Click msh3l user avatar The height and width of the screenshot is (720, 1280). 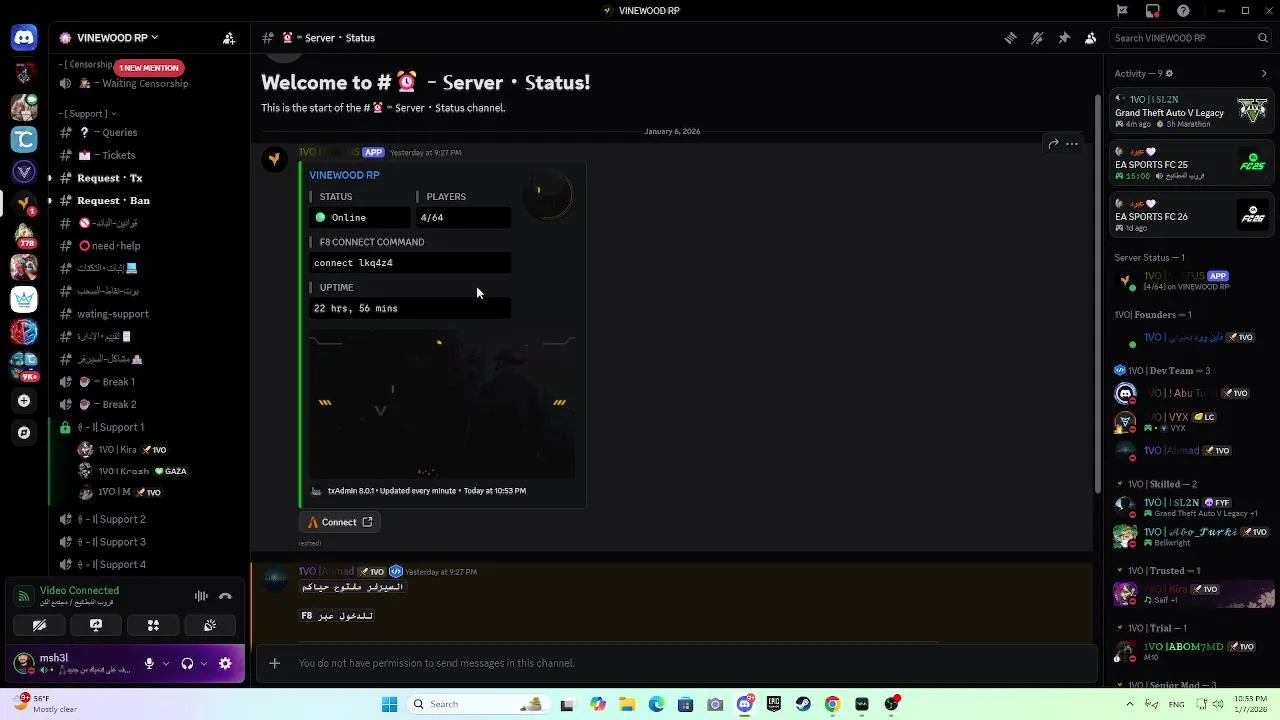coord(23,663)
